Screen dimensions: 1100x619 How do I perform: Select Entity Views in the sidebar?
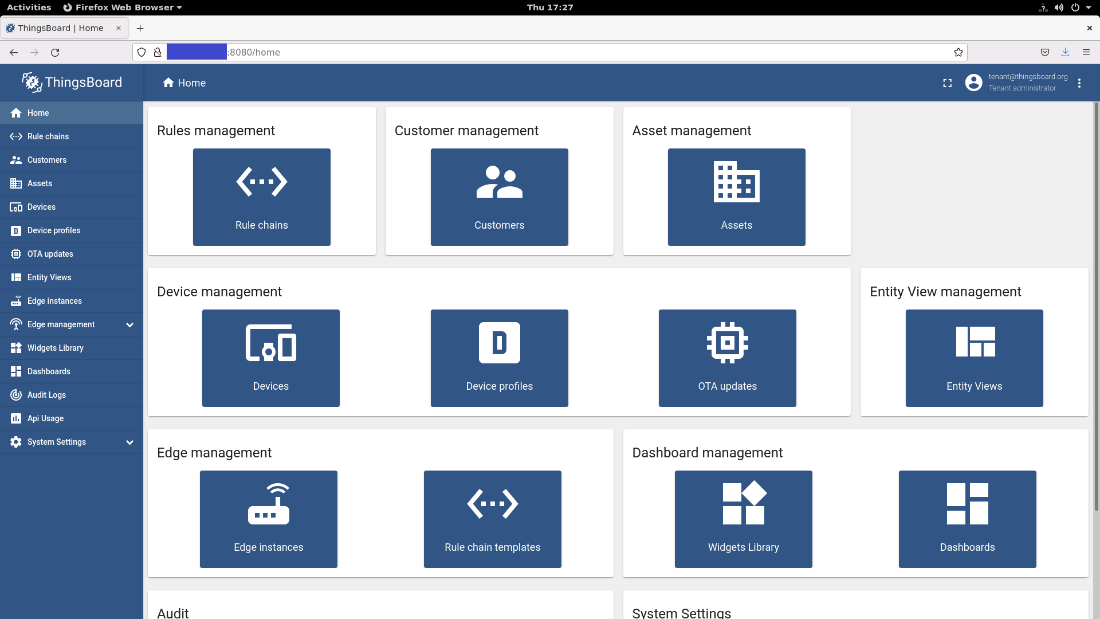click(x=72, y=277)
